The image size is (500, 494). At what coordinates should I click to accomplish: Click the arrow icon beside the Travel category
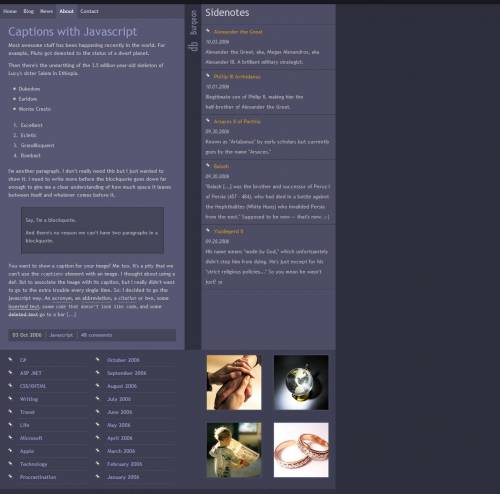(x=10, y=411)
